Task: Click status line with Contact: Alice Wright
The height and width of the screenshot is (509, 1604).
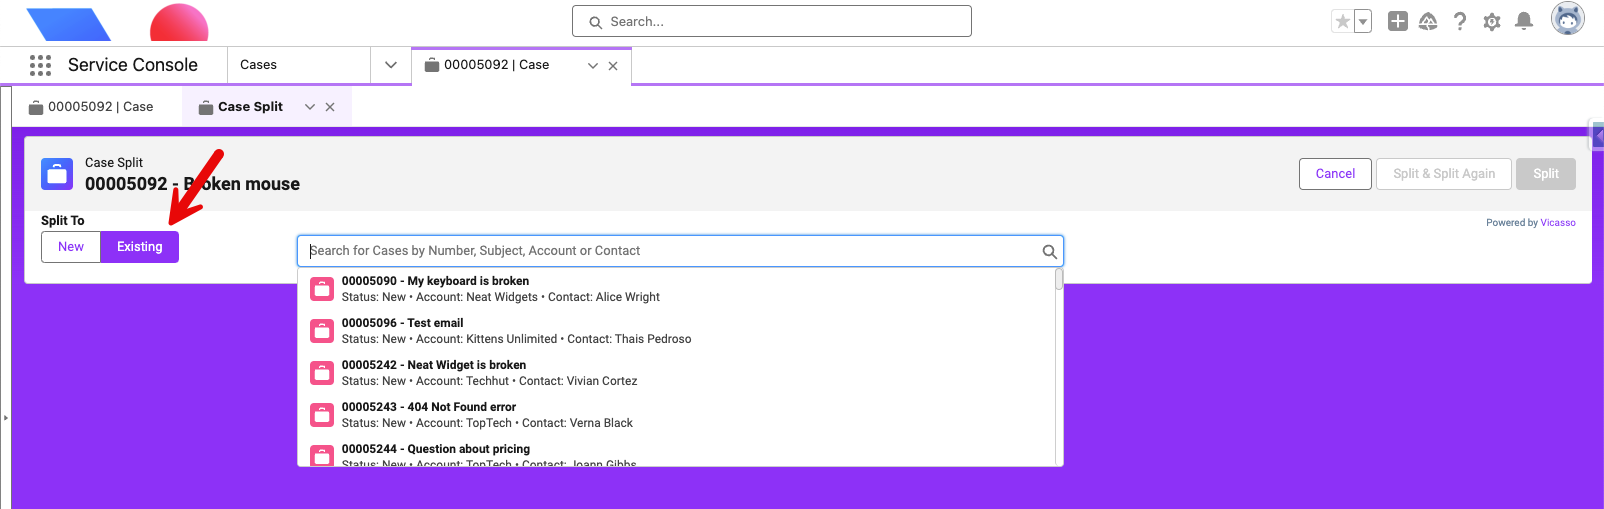Action: [501, 297]
